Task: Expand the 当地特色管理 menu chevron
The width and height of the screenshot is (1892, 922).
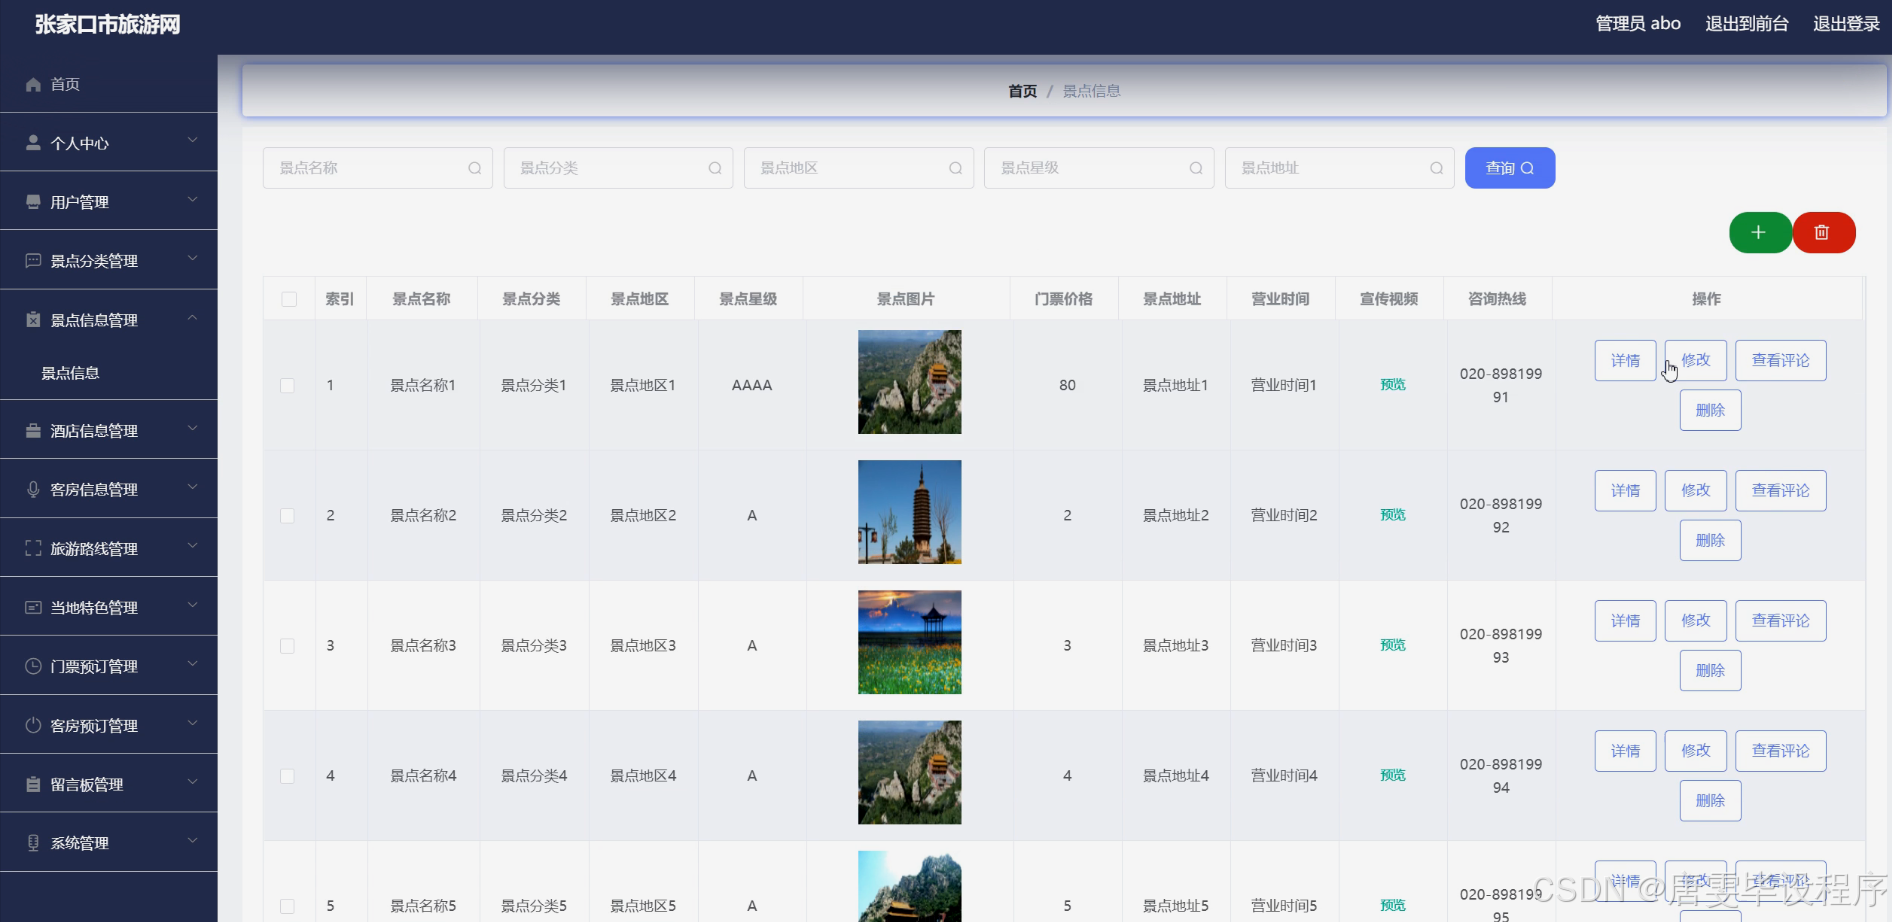Action: point(192,605)
